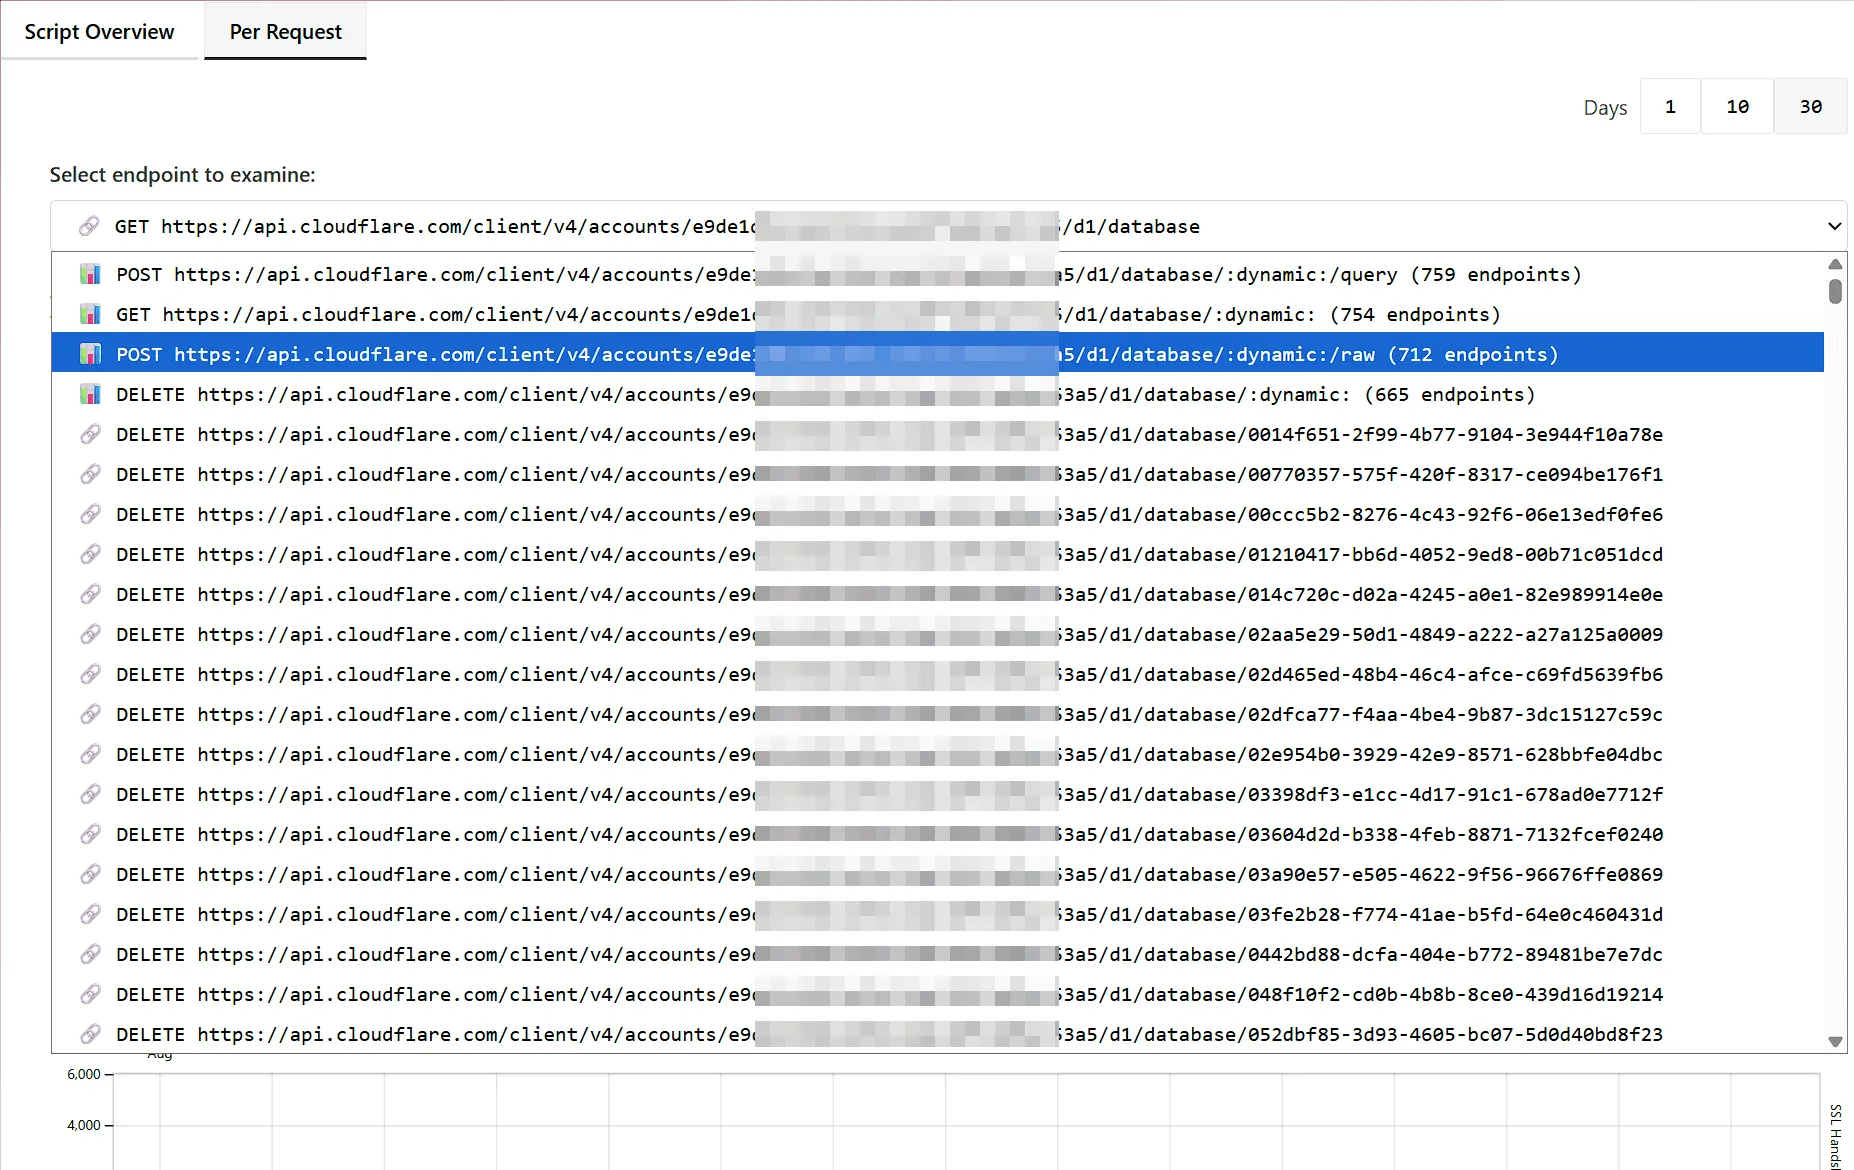Select DELETE :dynamic: (665 endpoints) option
The height and width of the screenshot is (1170, 1854).
point(938,394)
